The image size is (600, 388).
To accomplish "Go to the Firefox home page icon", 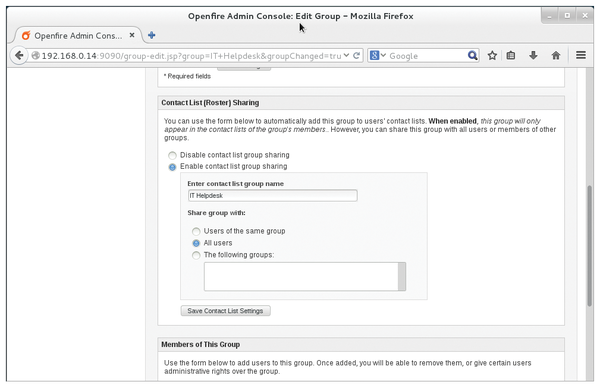I will 556,55.
